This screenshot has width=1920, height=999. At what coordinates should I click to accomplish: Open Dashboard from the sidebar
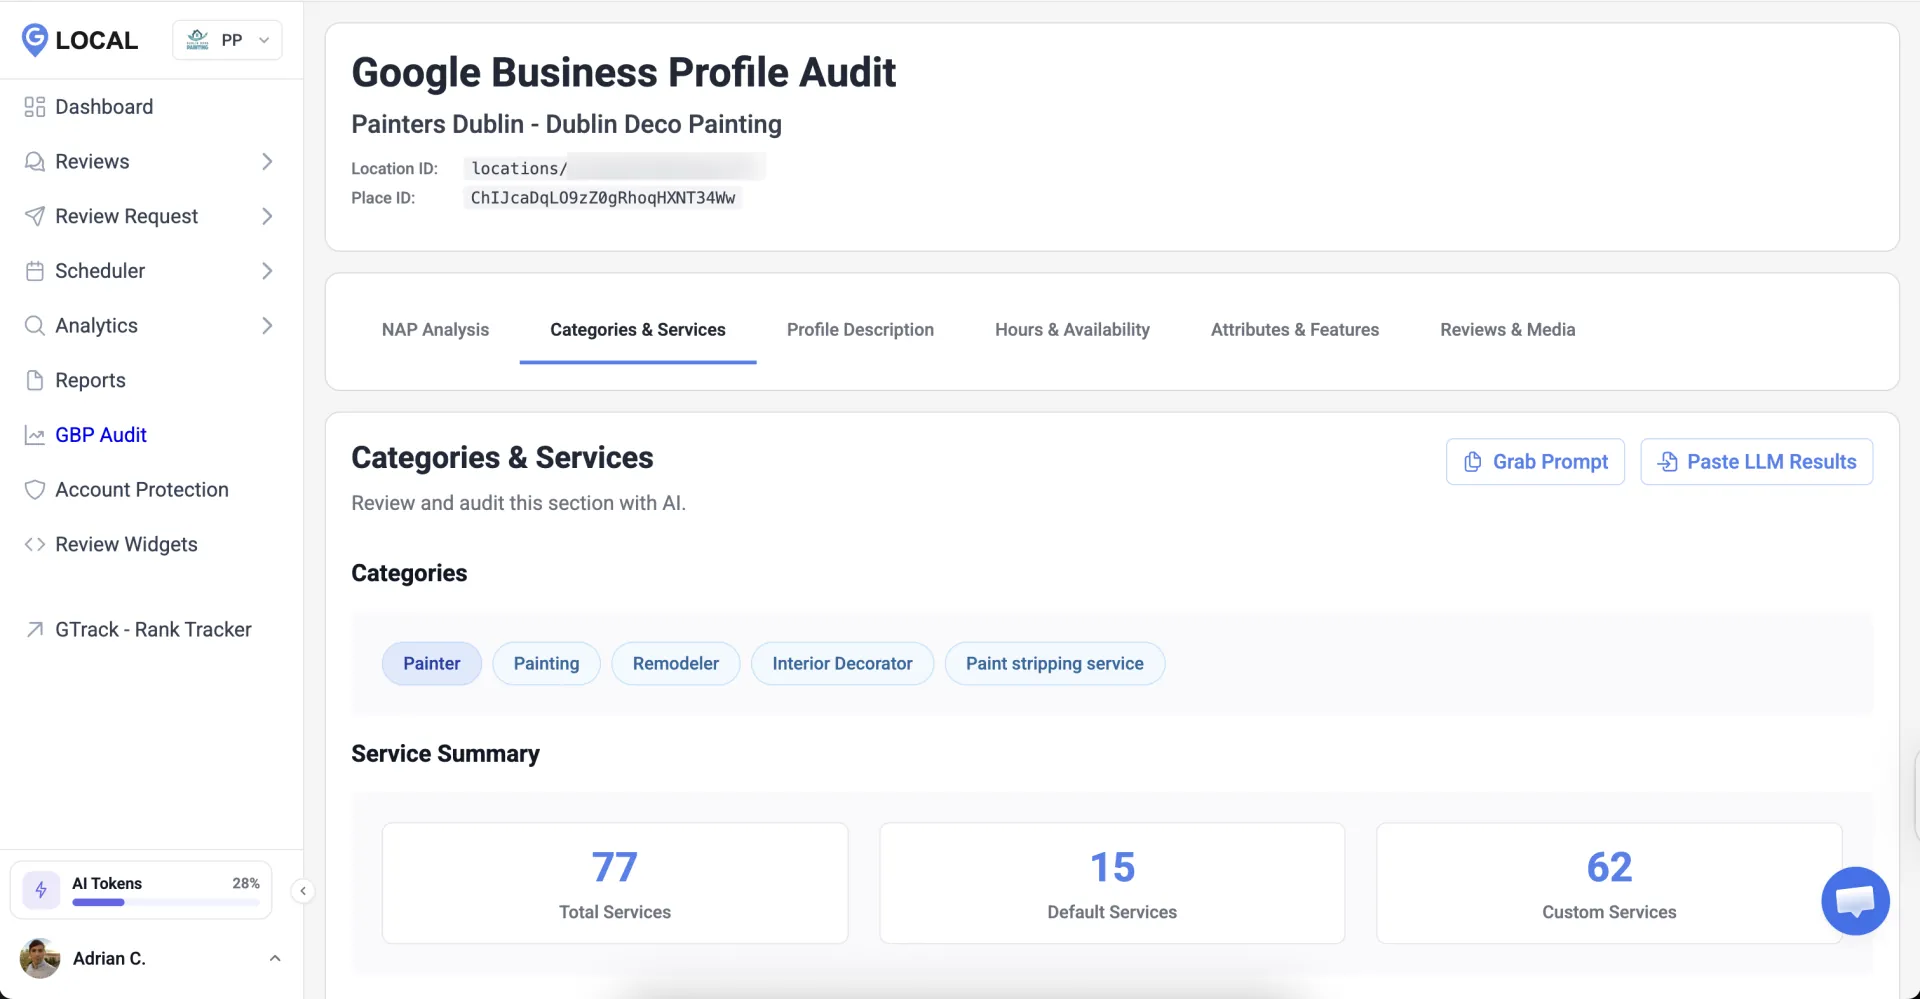[104, 107]
